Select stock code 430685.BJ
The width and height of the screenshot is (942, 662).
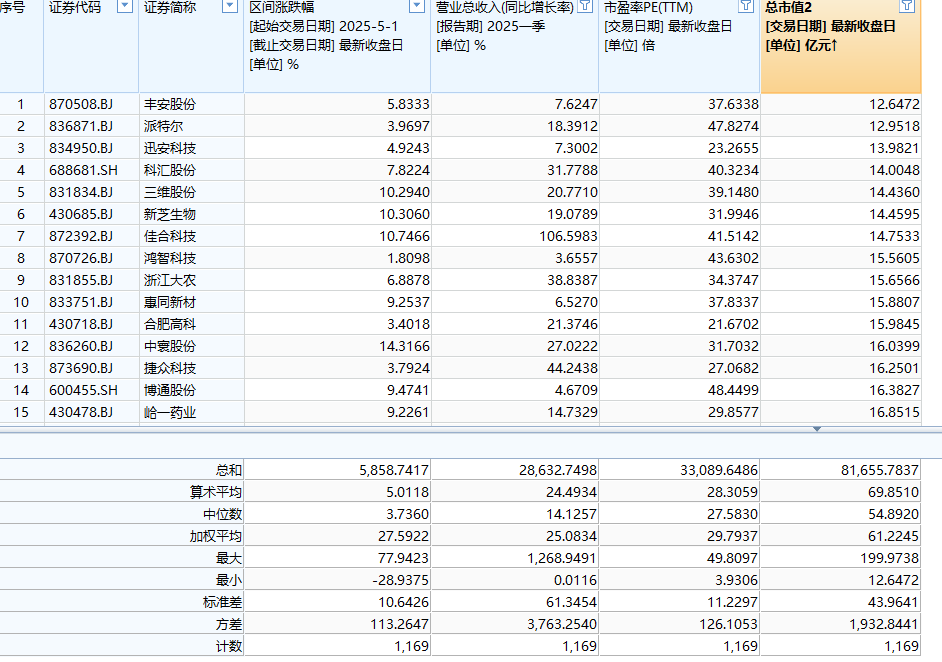click(x=81, y=214)
